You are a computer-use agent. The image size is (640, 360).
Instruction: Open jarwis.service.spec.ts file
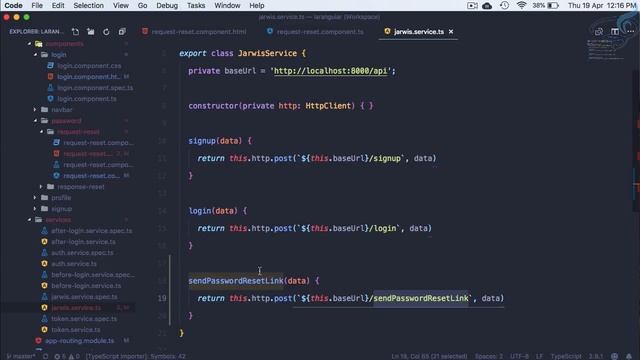click(x=84, y=297)
